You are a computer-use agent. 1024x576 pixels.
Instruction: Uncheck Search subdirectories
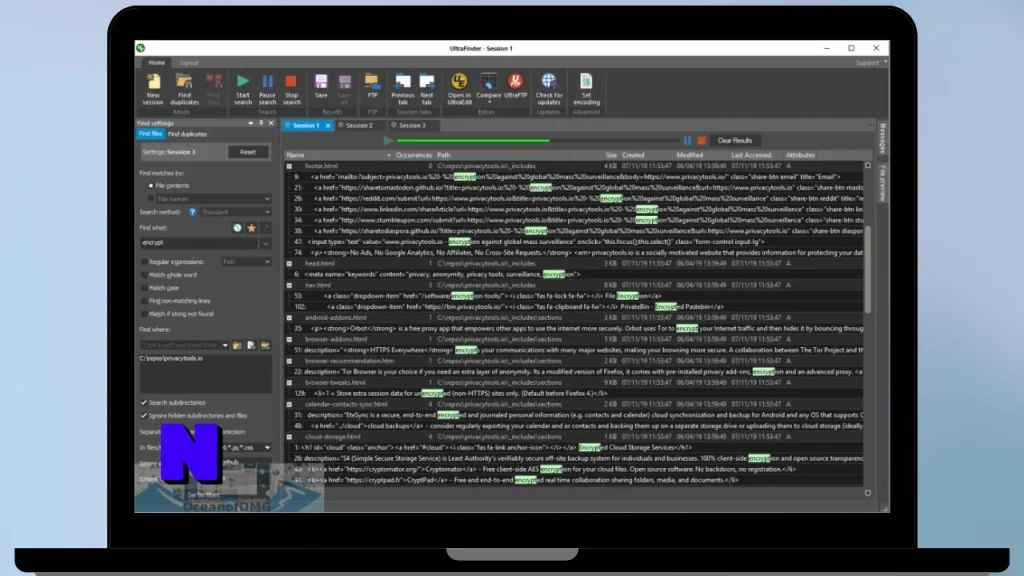(x=144, y=402)
